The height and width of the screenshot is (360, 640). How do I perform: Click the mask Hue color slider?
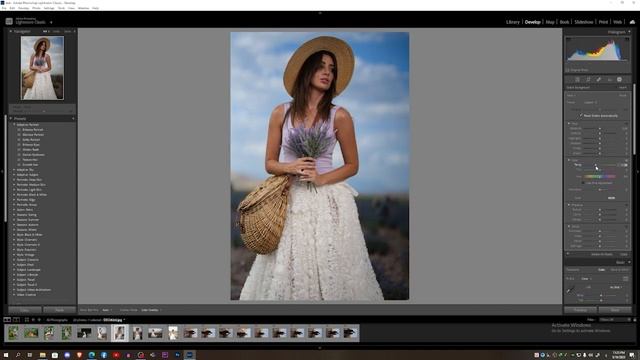(x=600, y=176)
